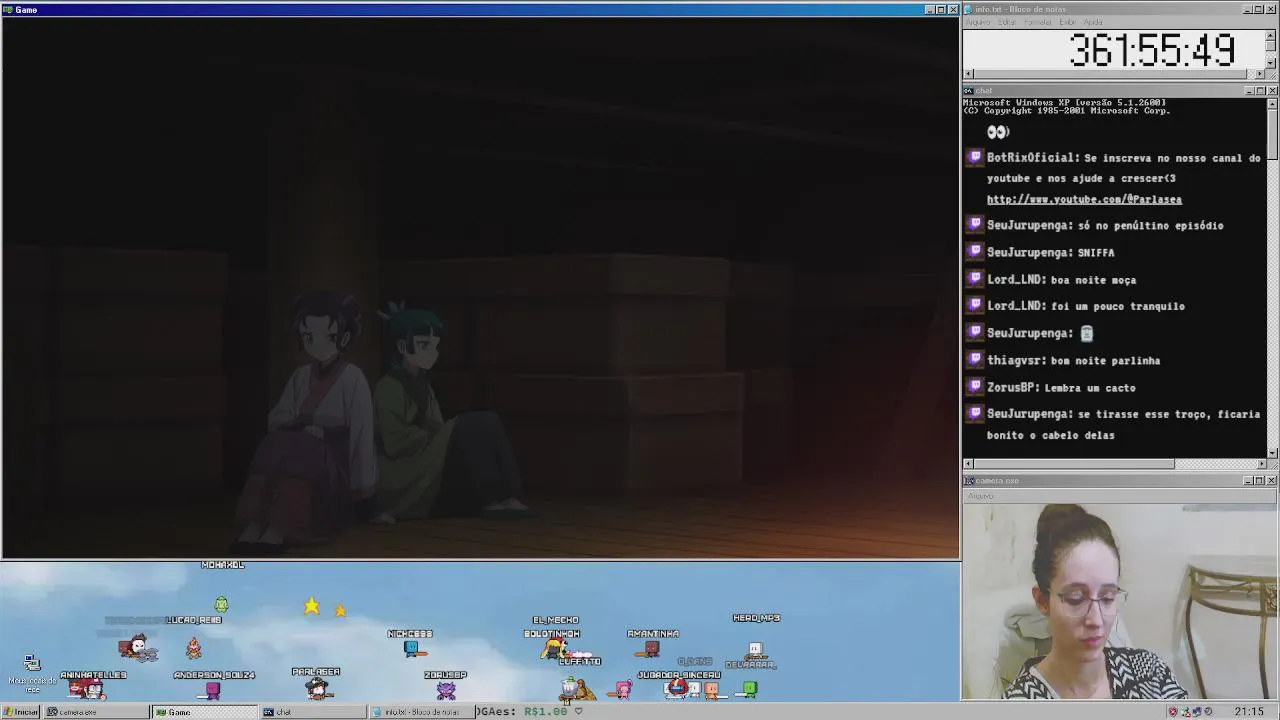
Task: Click the emote in SeuJurupenga's message
Action: [x=1086, y=334]
